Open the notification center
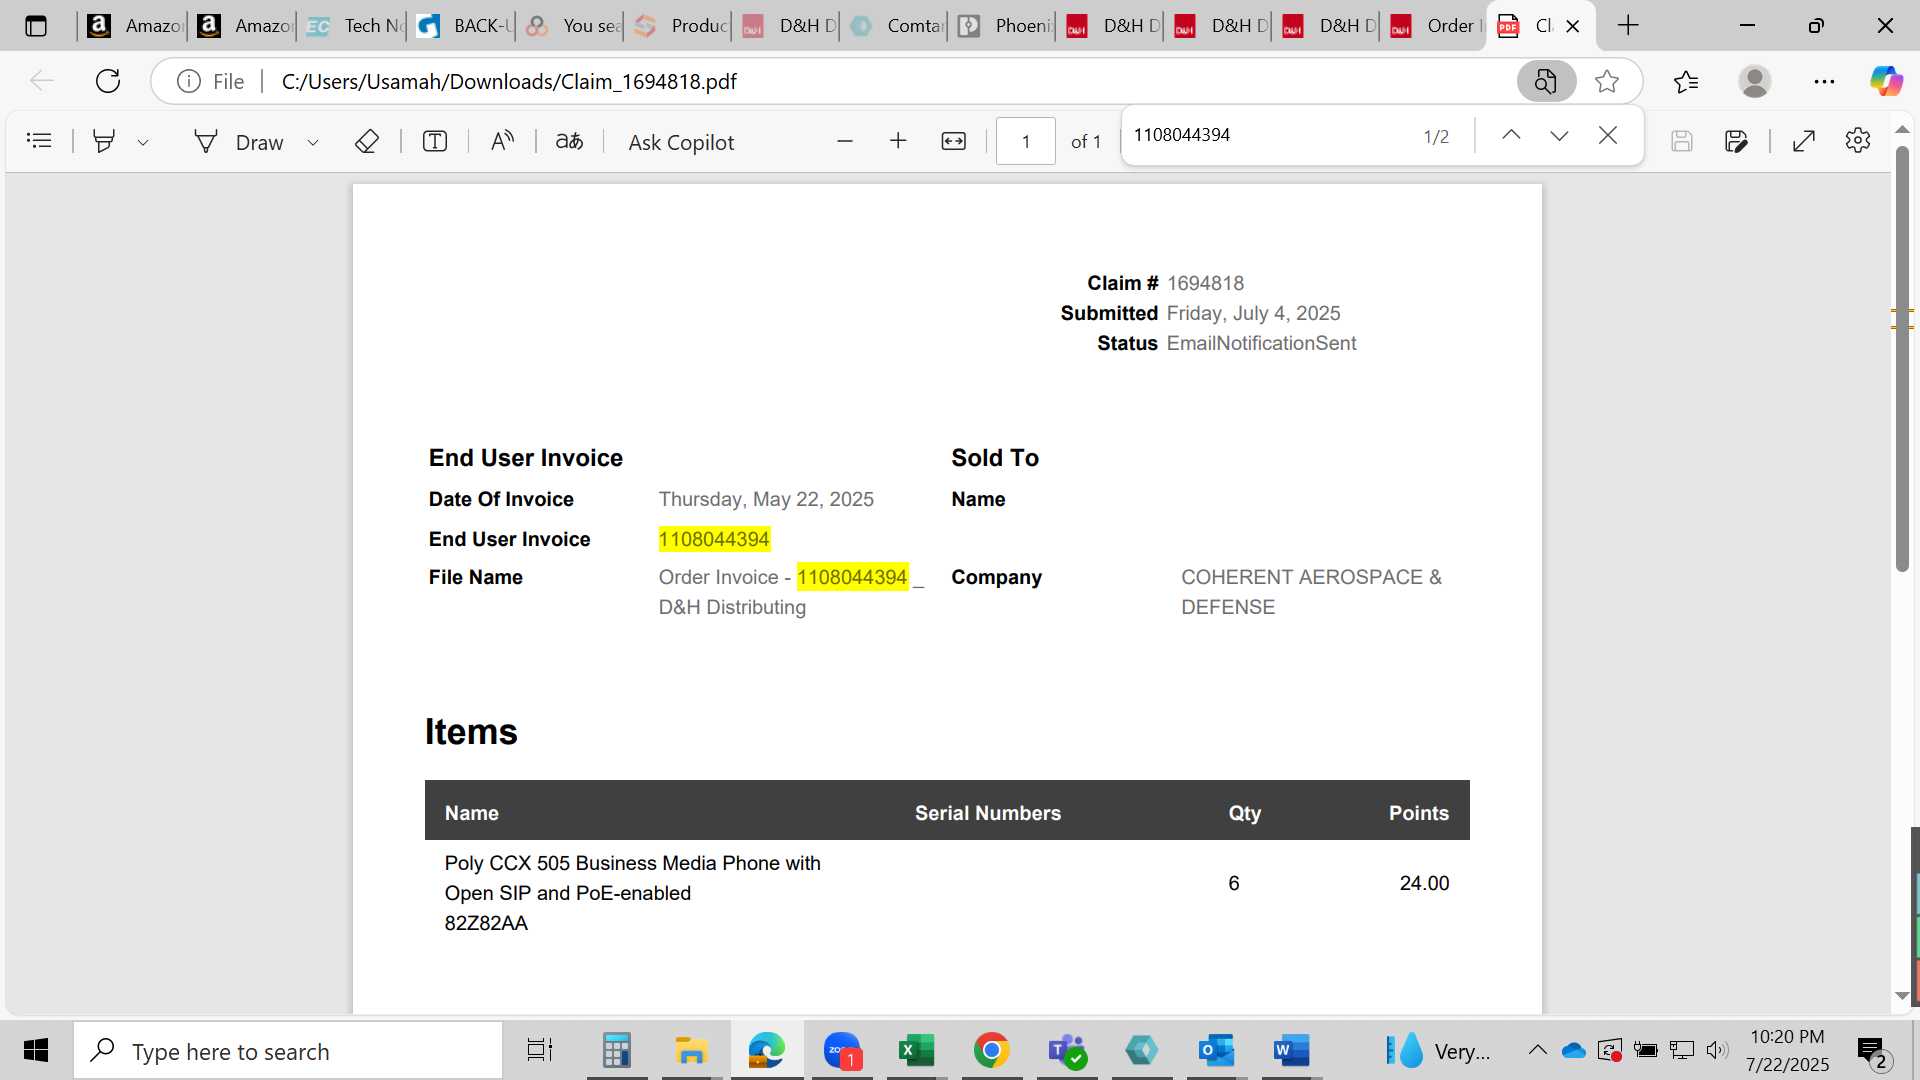 (1873, 1052)
